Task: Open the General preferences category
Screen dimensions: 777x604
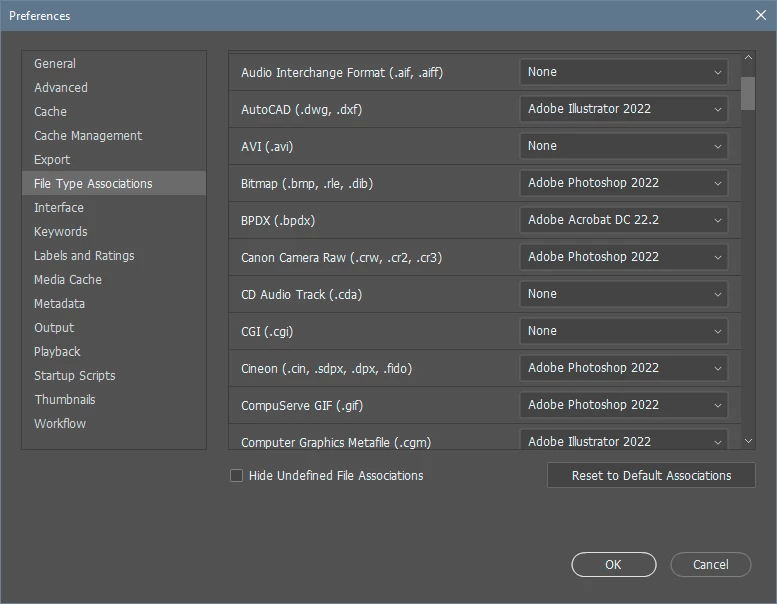Action: point(113,63)
